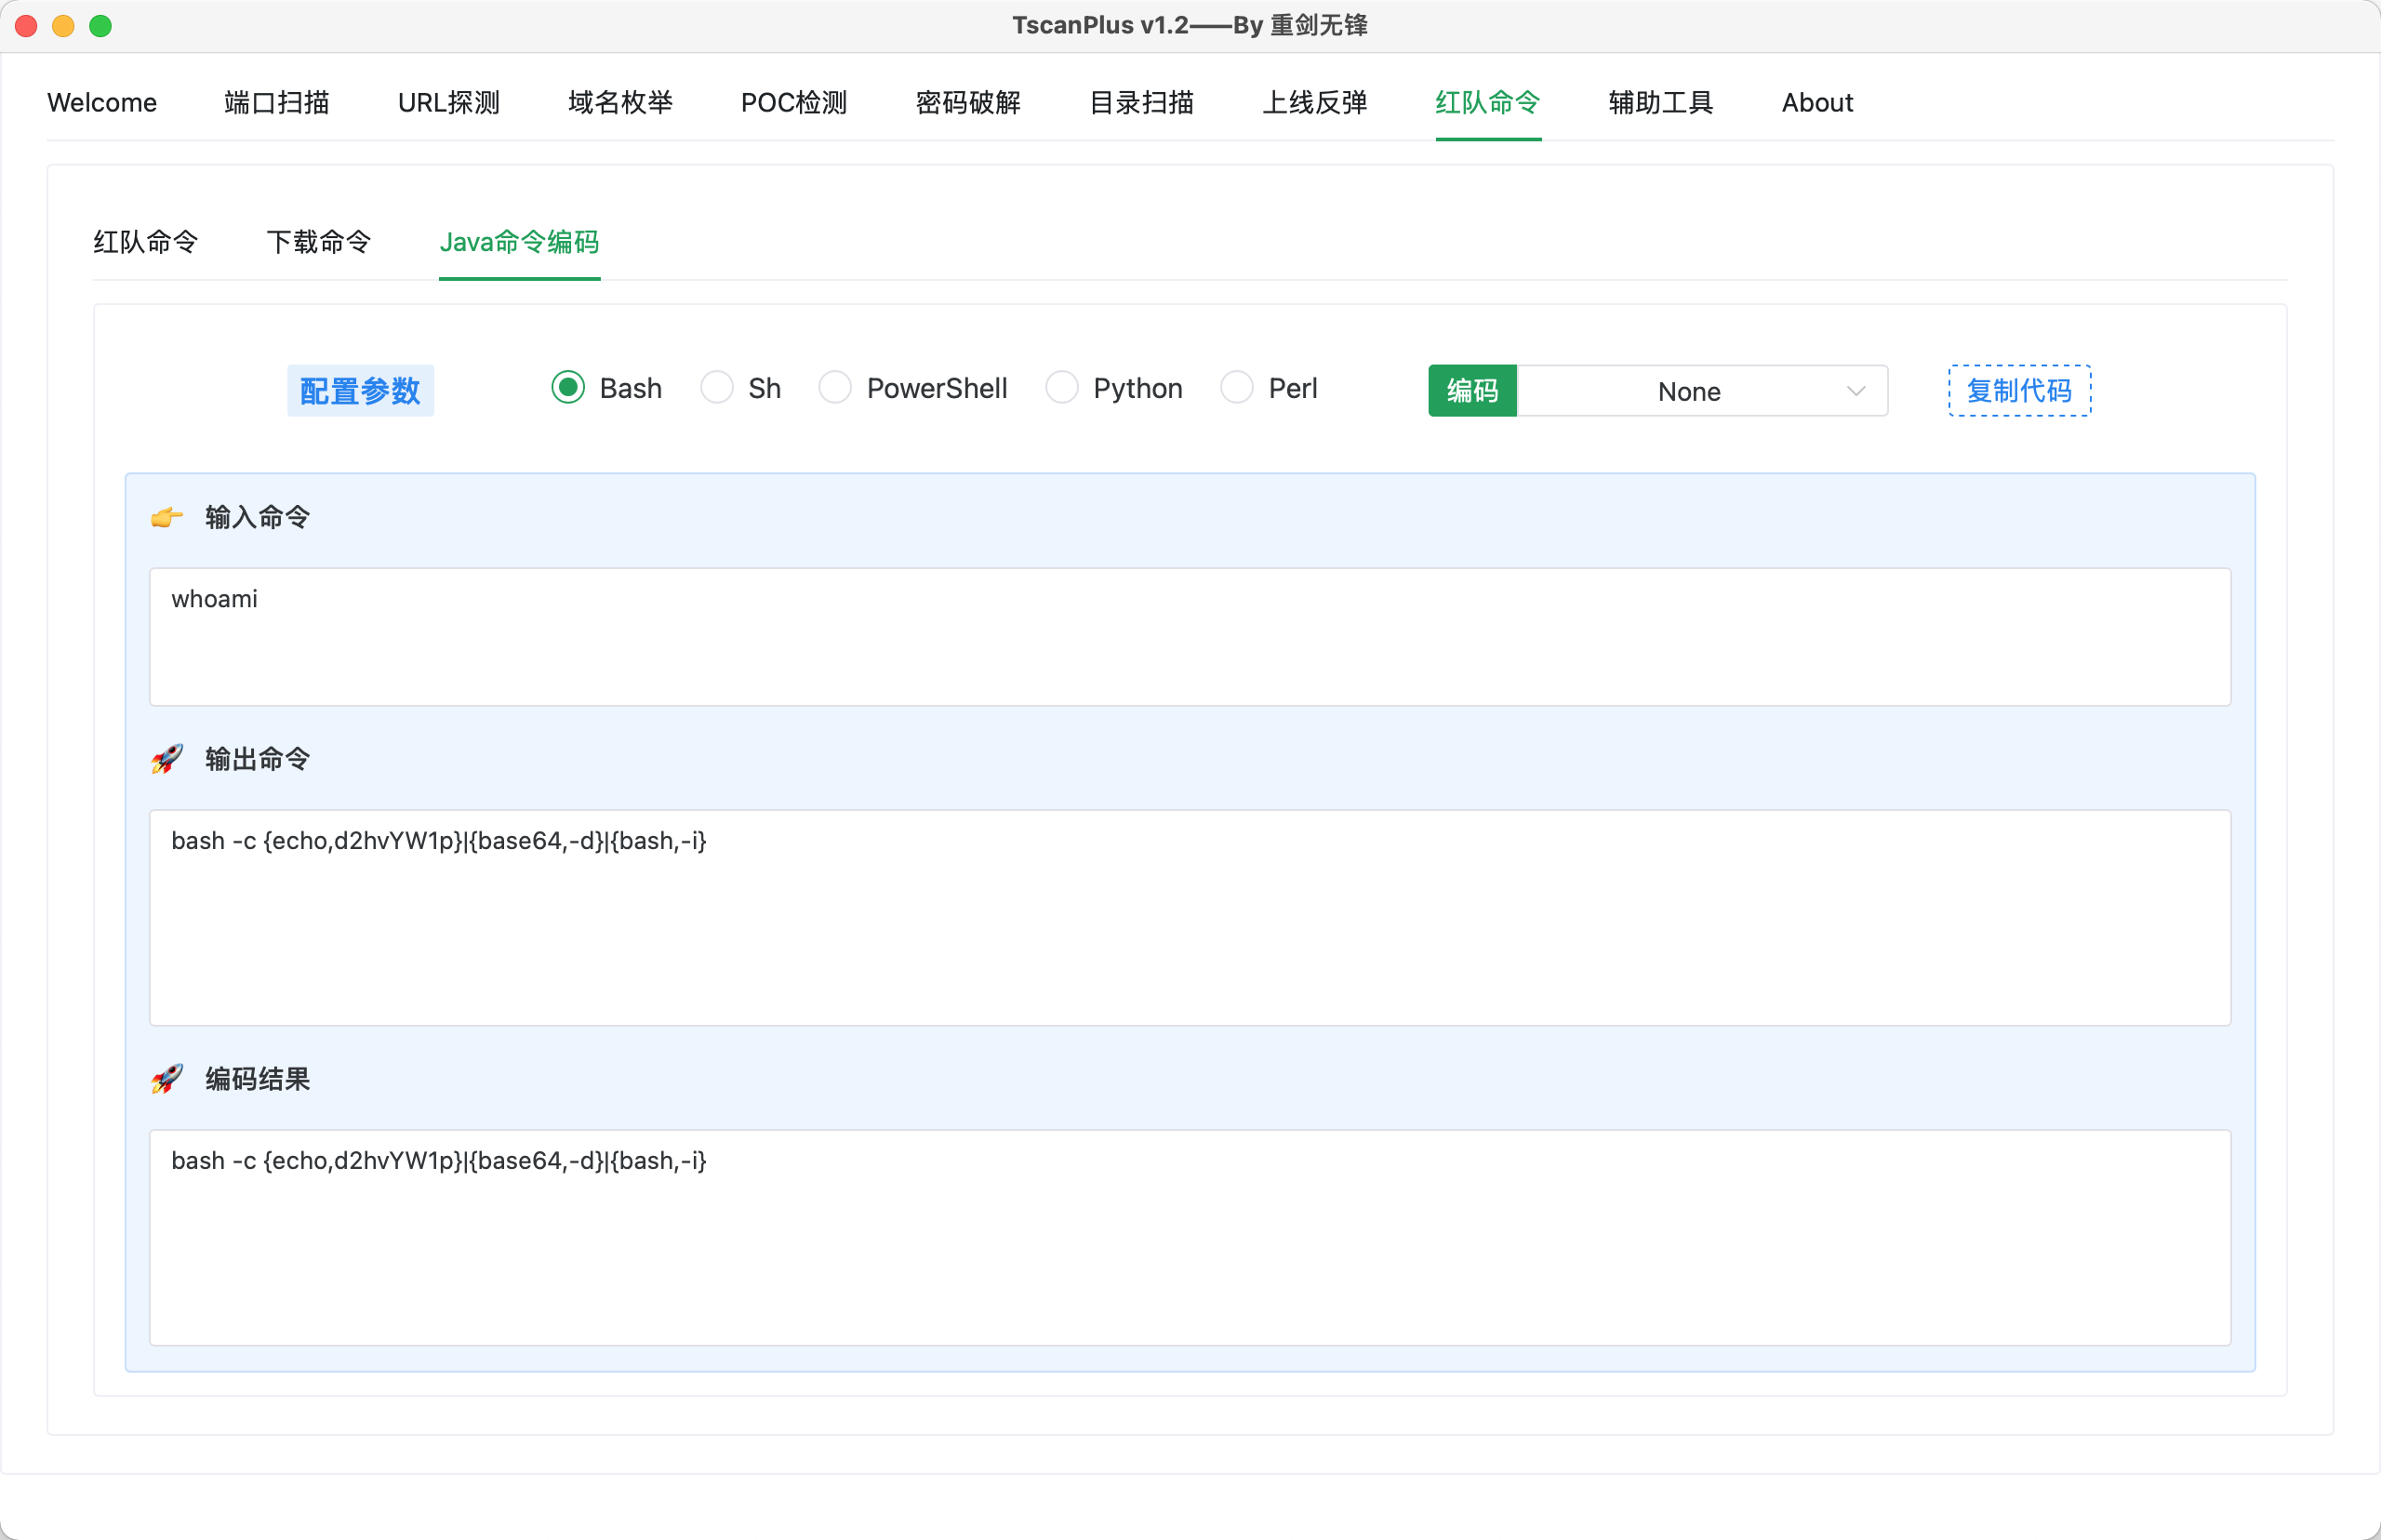2381x1540 pixels.
Task: Open the encoding dropdown showing None
Action: pyautogui.click(x=1689, y=391)
